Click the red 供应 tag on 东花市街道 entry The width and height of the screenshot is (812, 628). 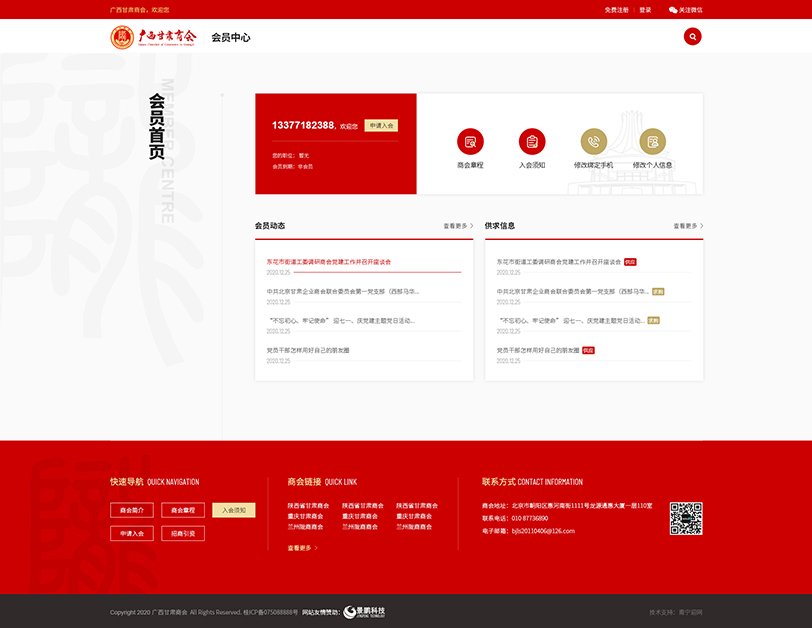tap(630, 262)
